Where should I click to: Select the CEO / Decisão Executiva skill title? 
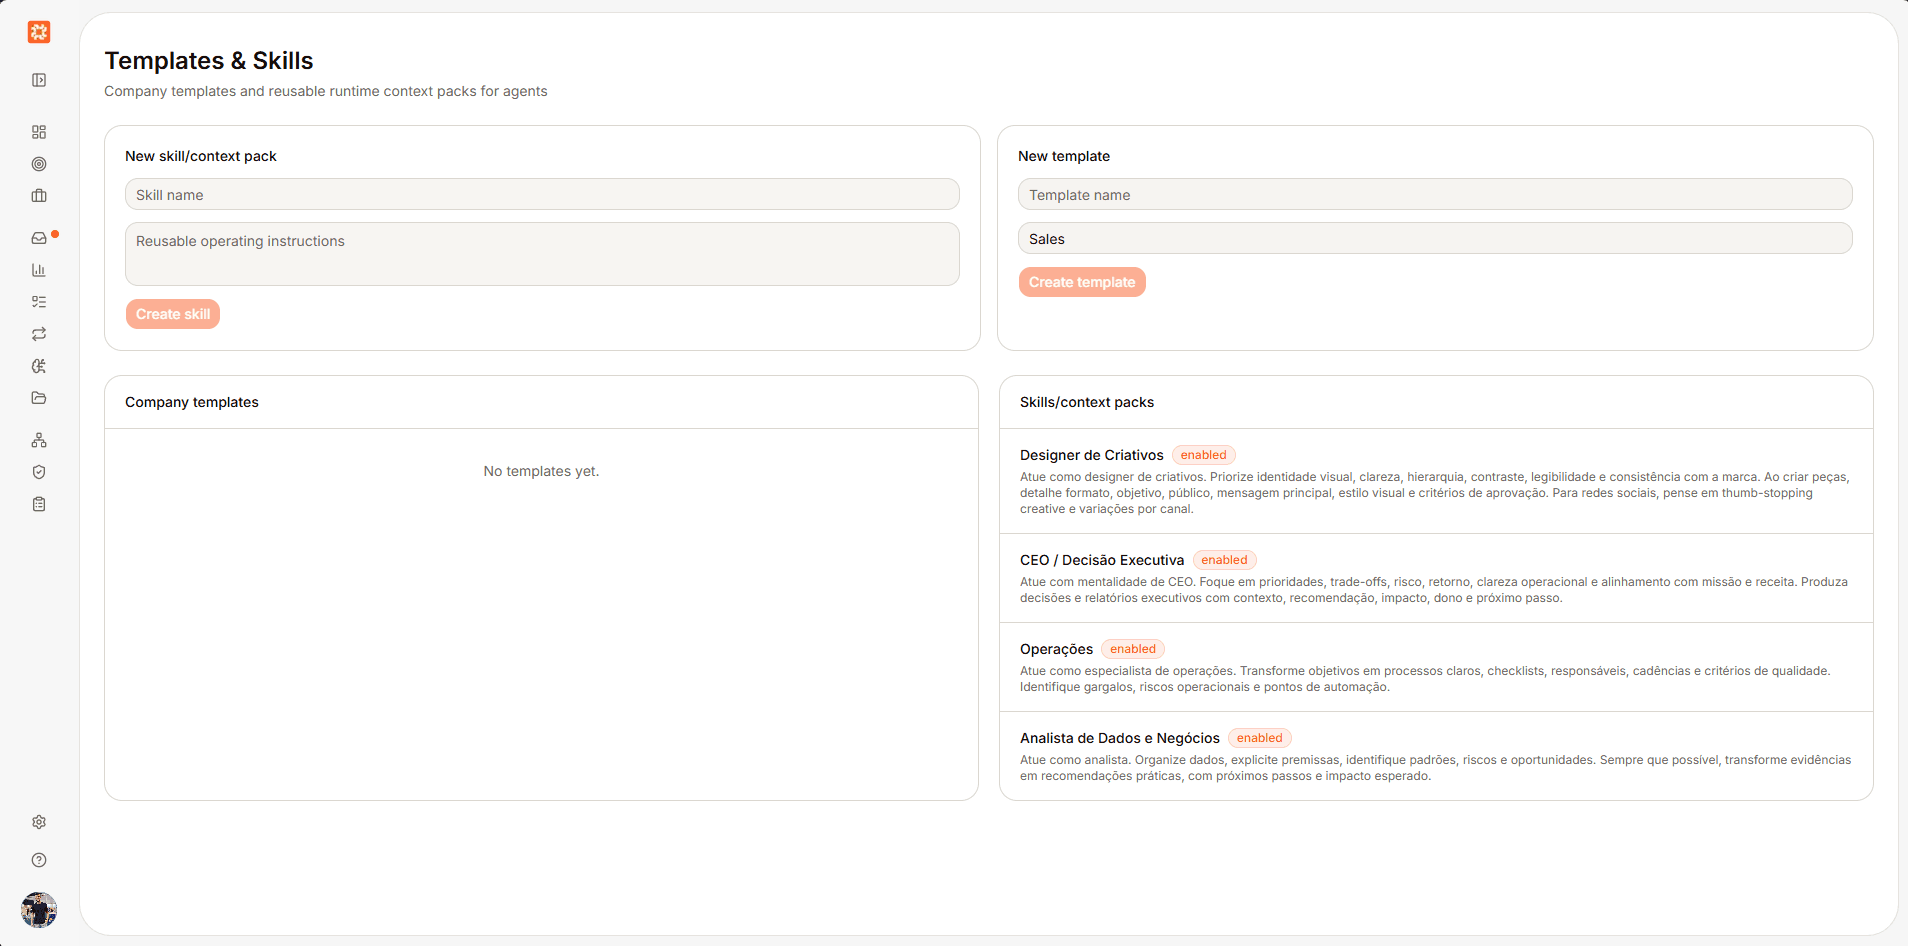[1102, 560]
